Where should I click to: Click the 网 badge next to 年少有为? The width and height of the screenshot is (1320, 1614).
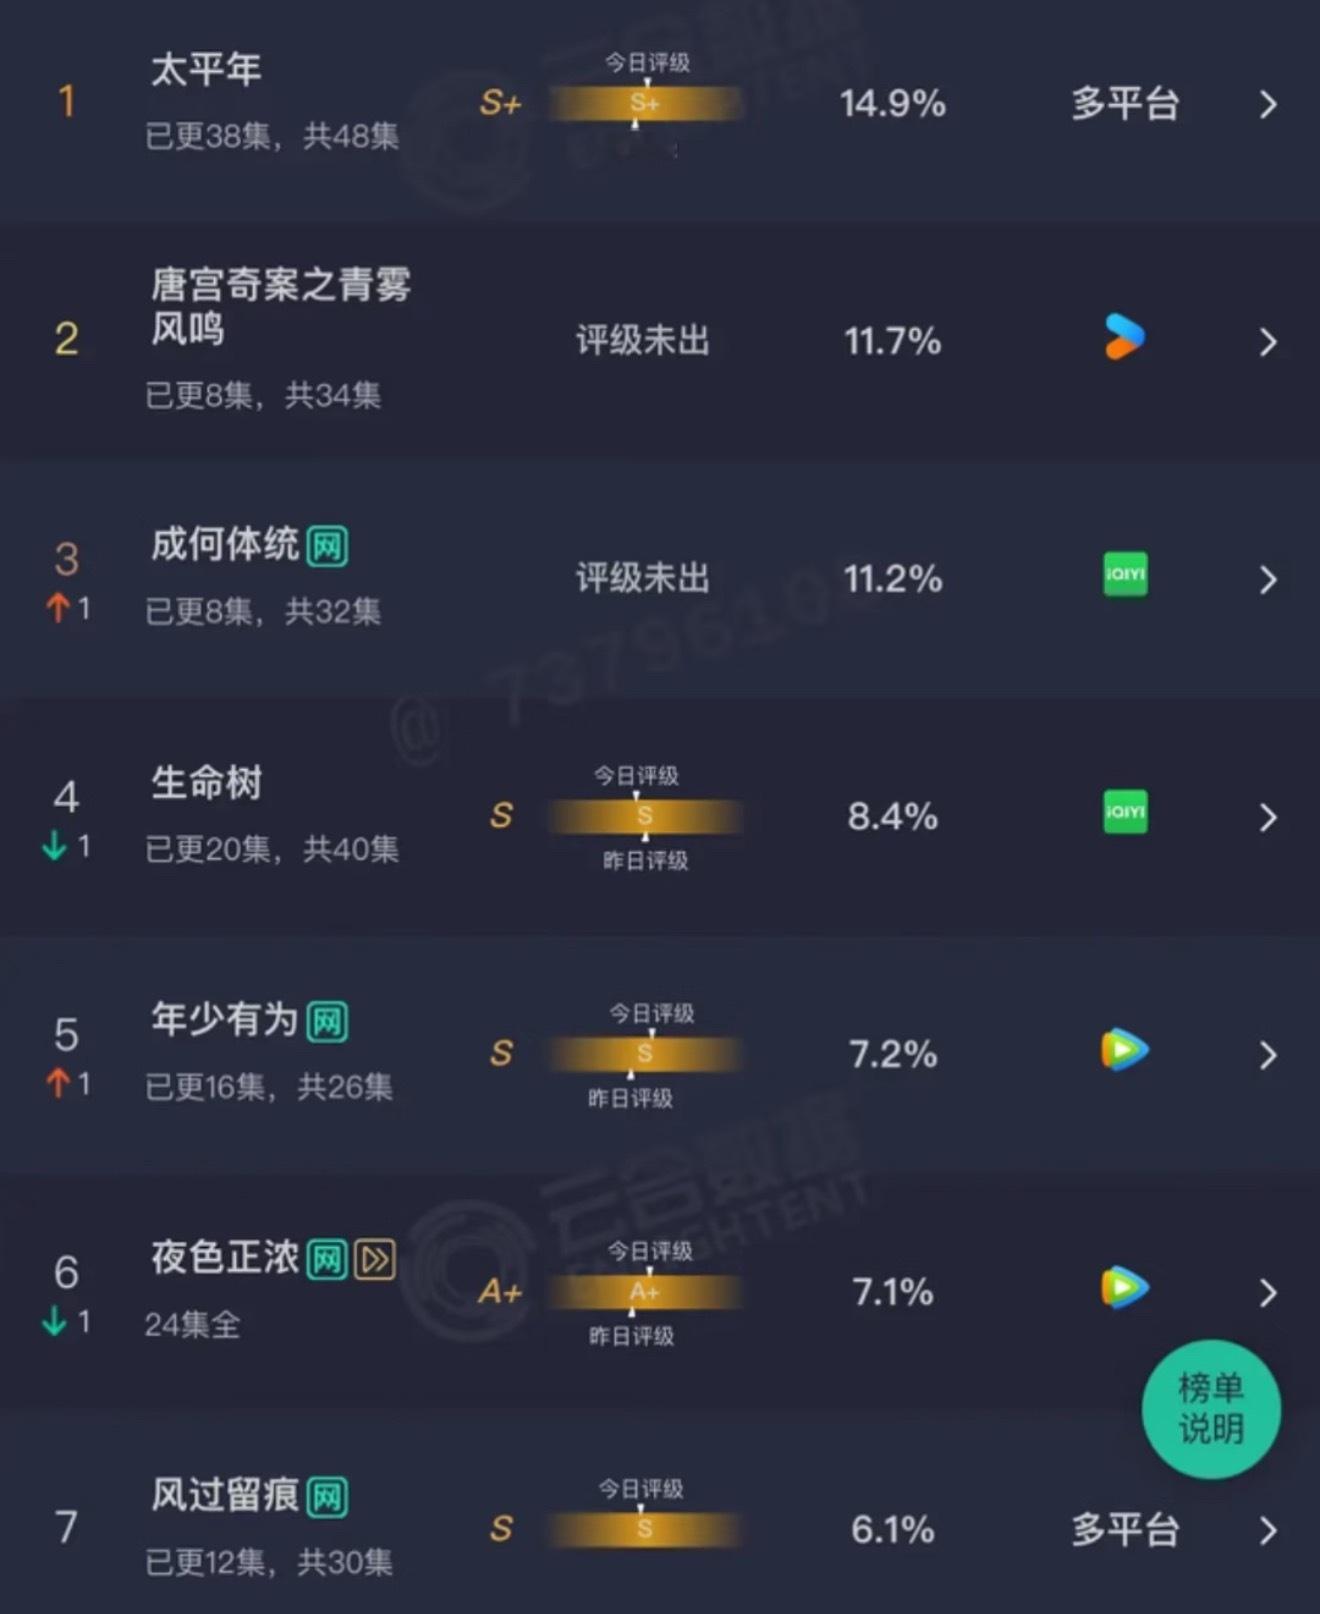tap(330, 1021)
